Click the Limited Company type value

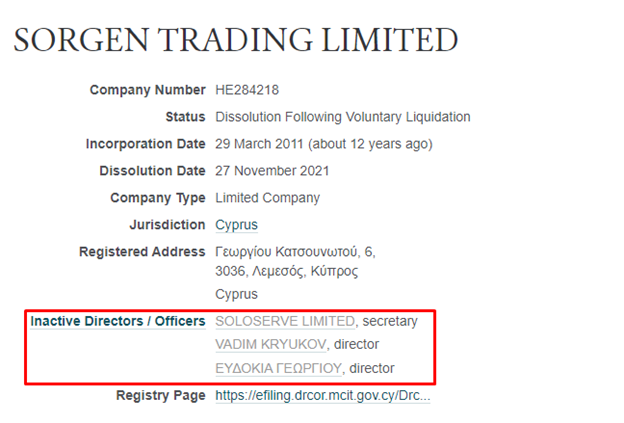click(x=267, y=198)
